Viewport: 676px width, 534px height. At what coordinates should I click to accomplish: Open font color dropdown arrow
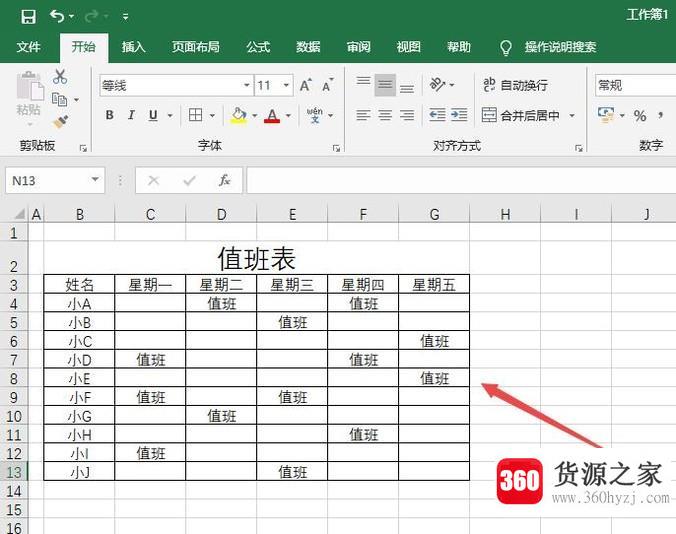(x=288, y=116)
